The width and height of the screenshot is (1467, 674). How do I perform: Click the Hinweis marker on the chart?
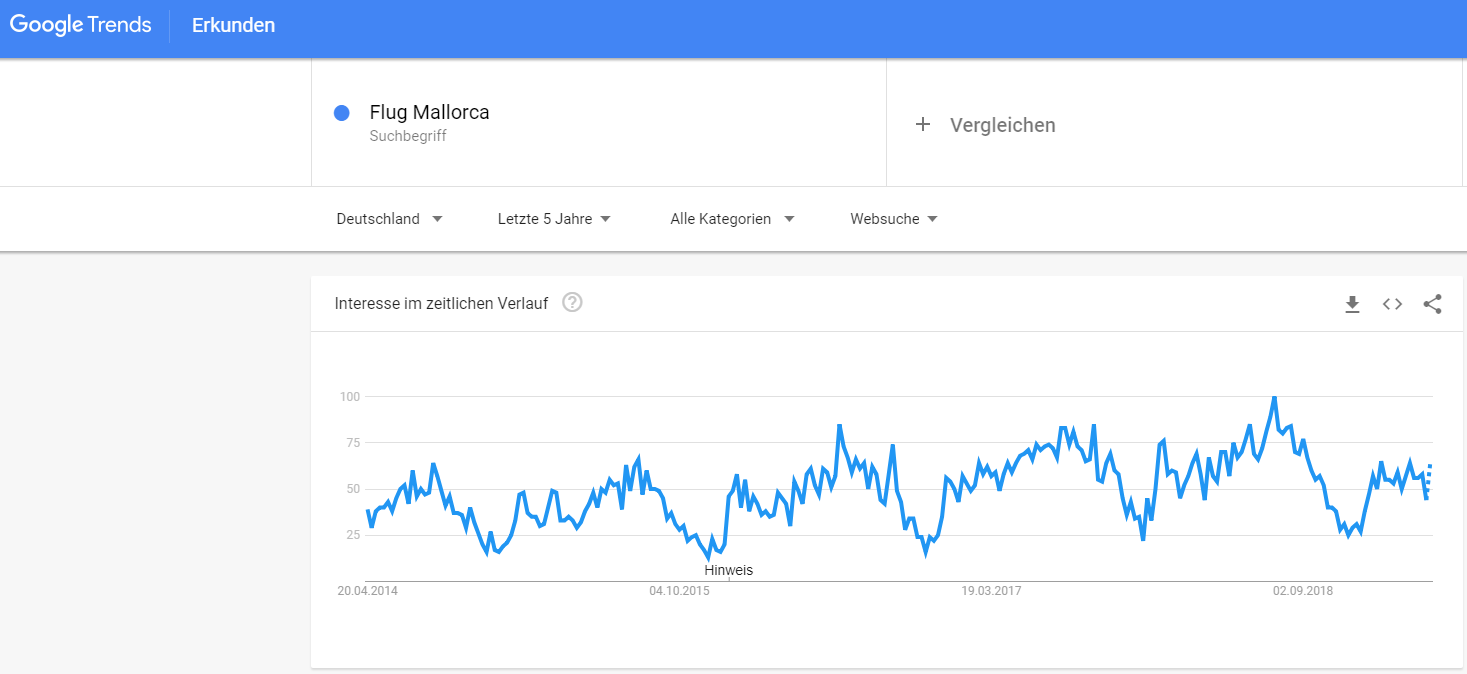729,571
